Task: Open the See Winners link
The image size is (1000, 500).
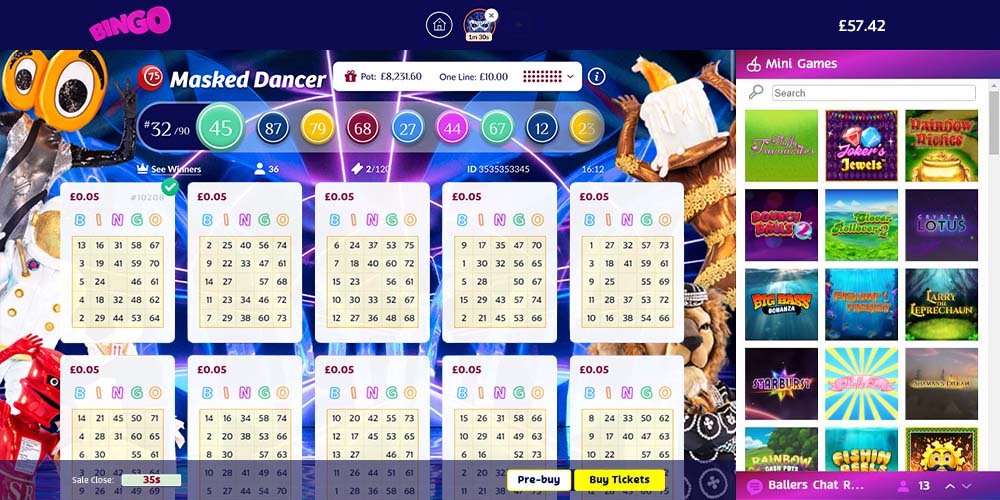Action: click(x=169, y=169)
